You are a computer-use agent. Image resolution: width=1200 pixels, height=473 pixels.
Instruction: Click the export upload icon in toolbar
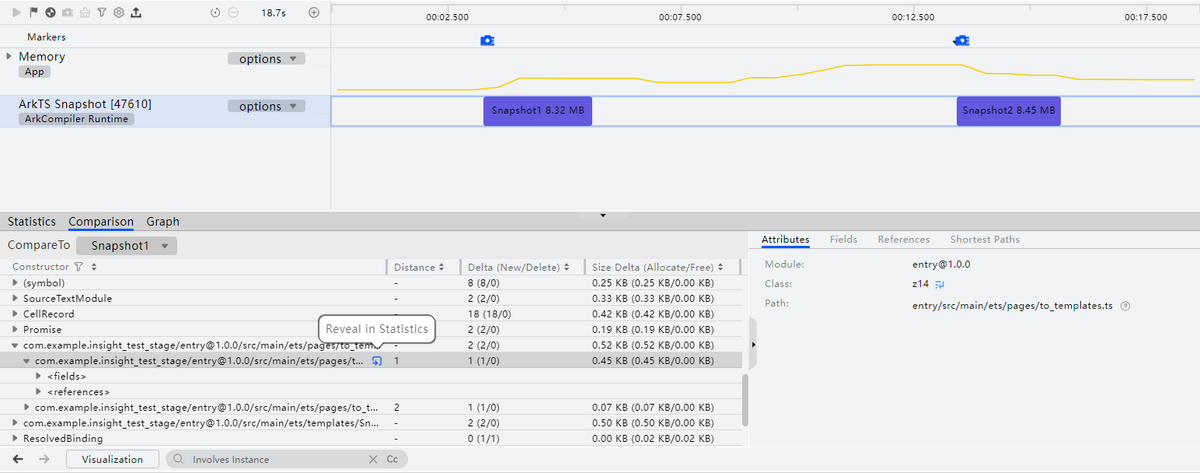click(x=136, y=13)
